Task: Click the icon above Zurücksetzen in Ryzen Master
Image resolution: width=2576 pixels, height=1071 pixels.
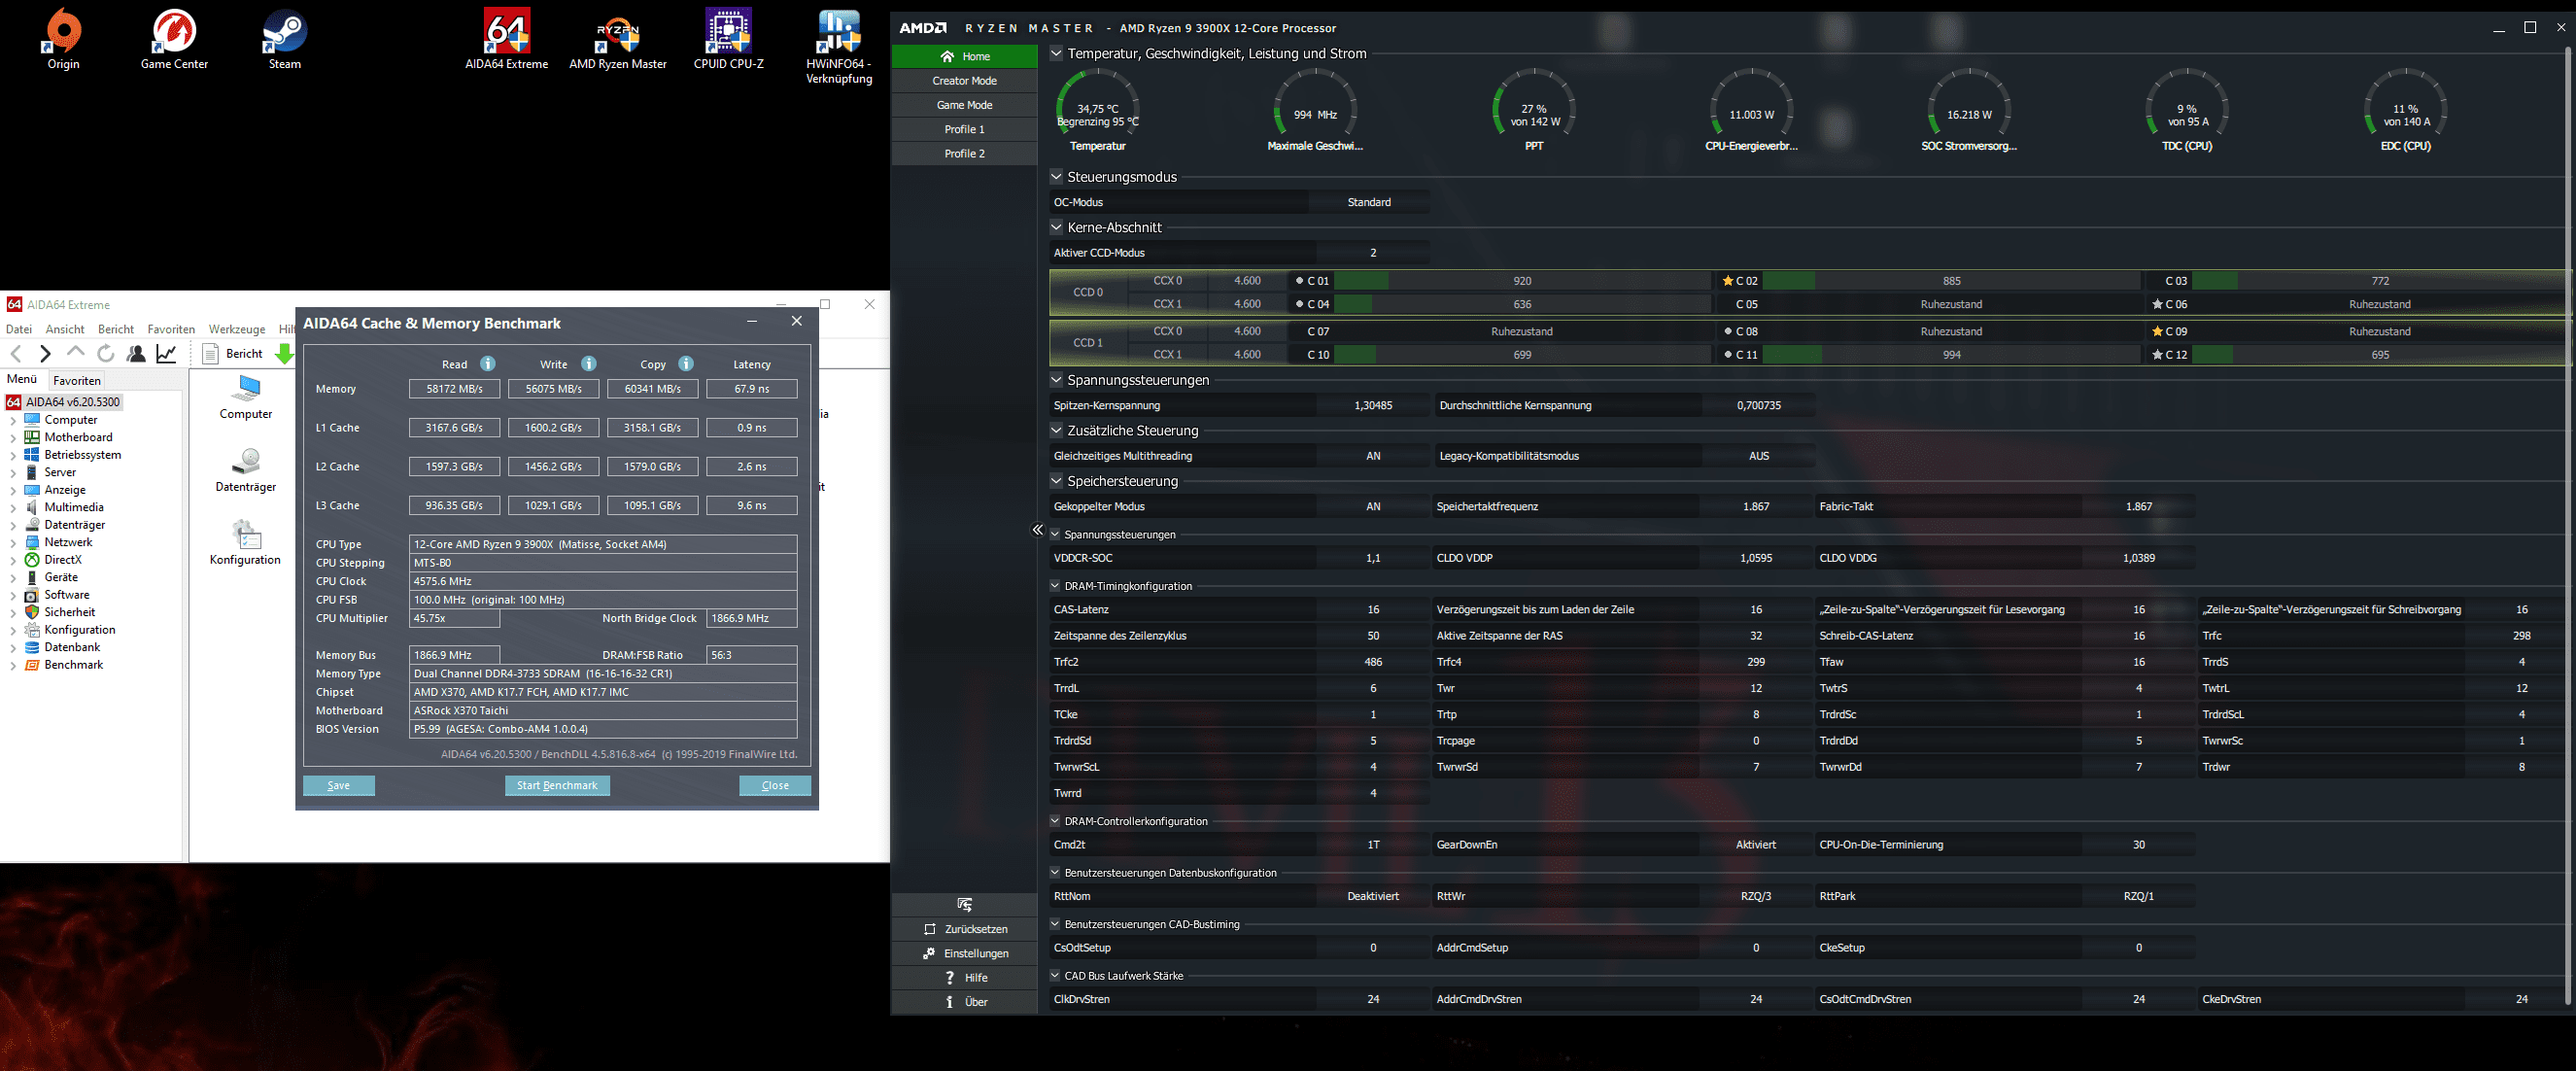Action: point(965,905)
